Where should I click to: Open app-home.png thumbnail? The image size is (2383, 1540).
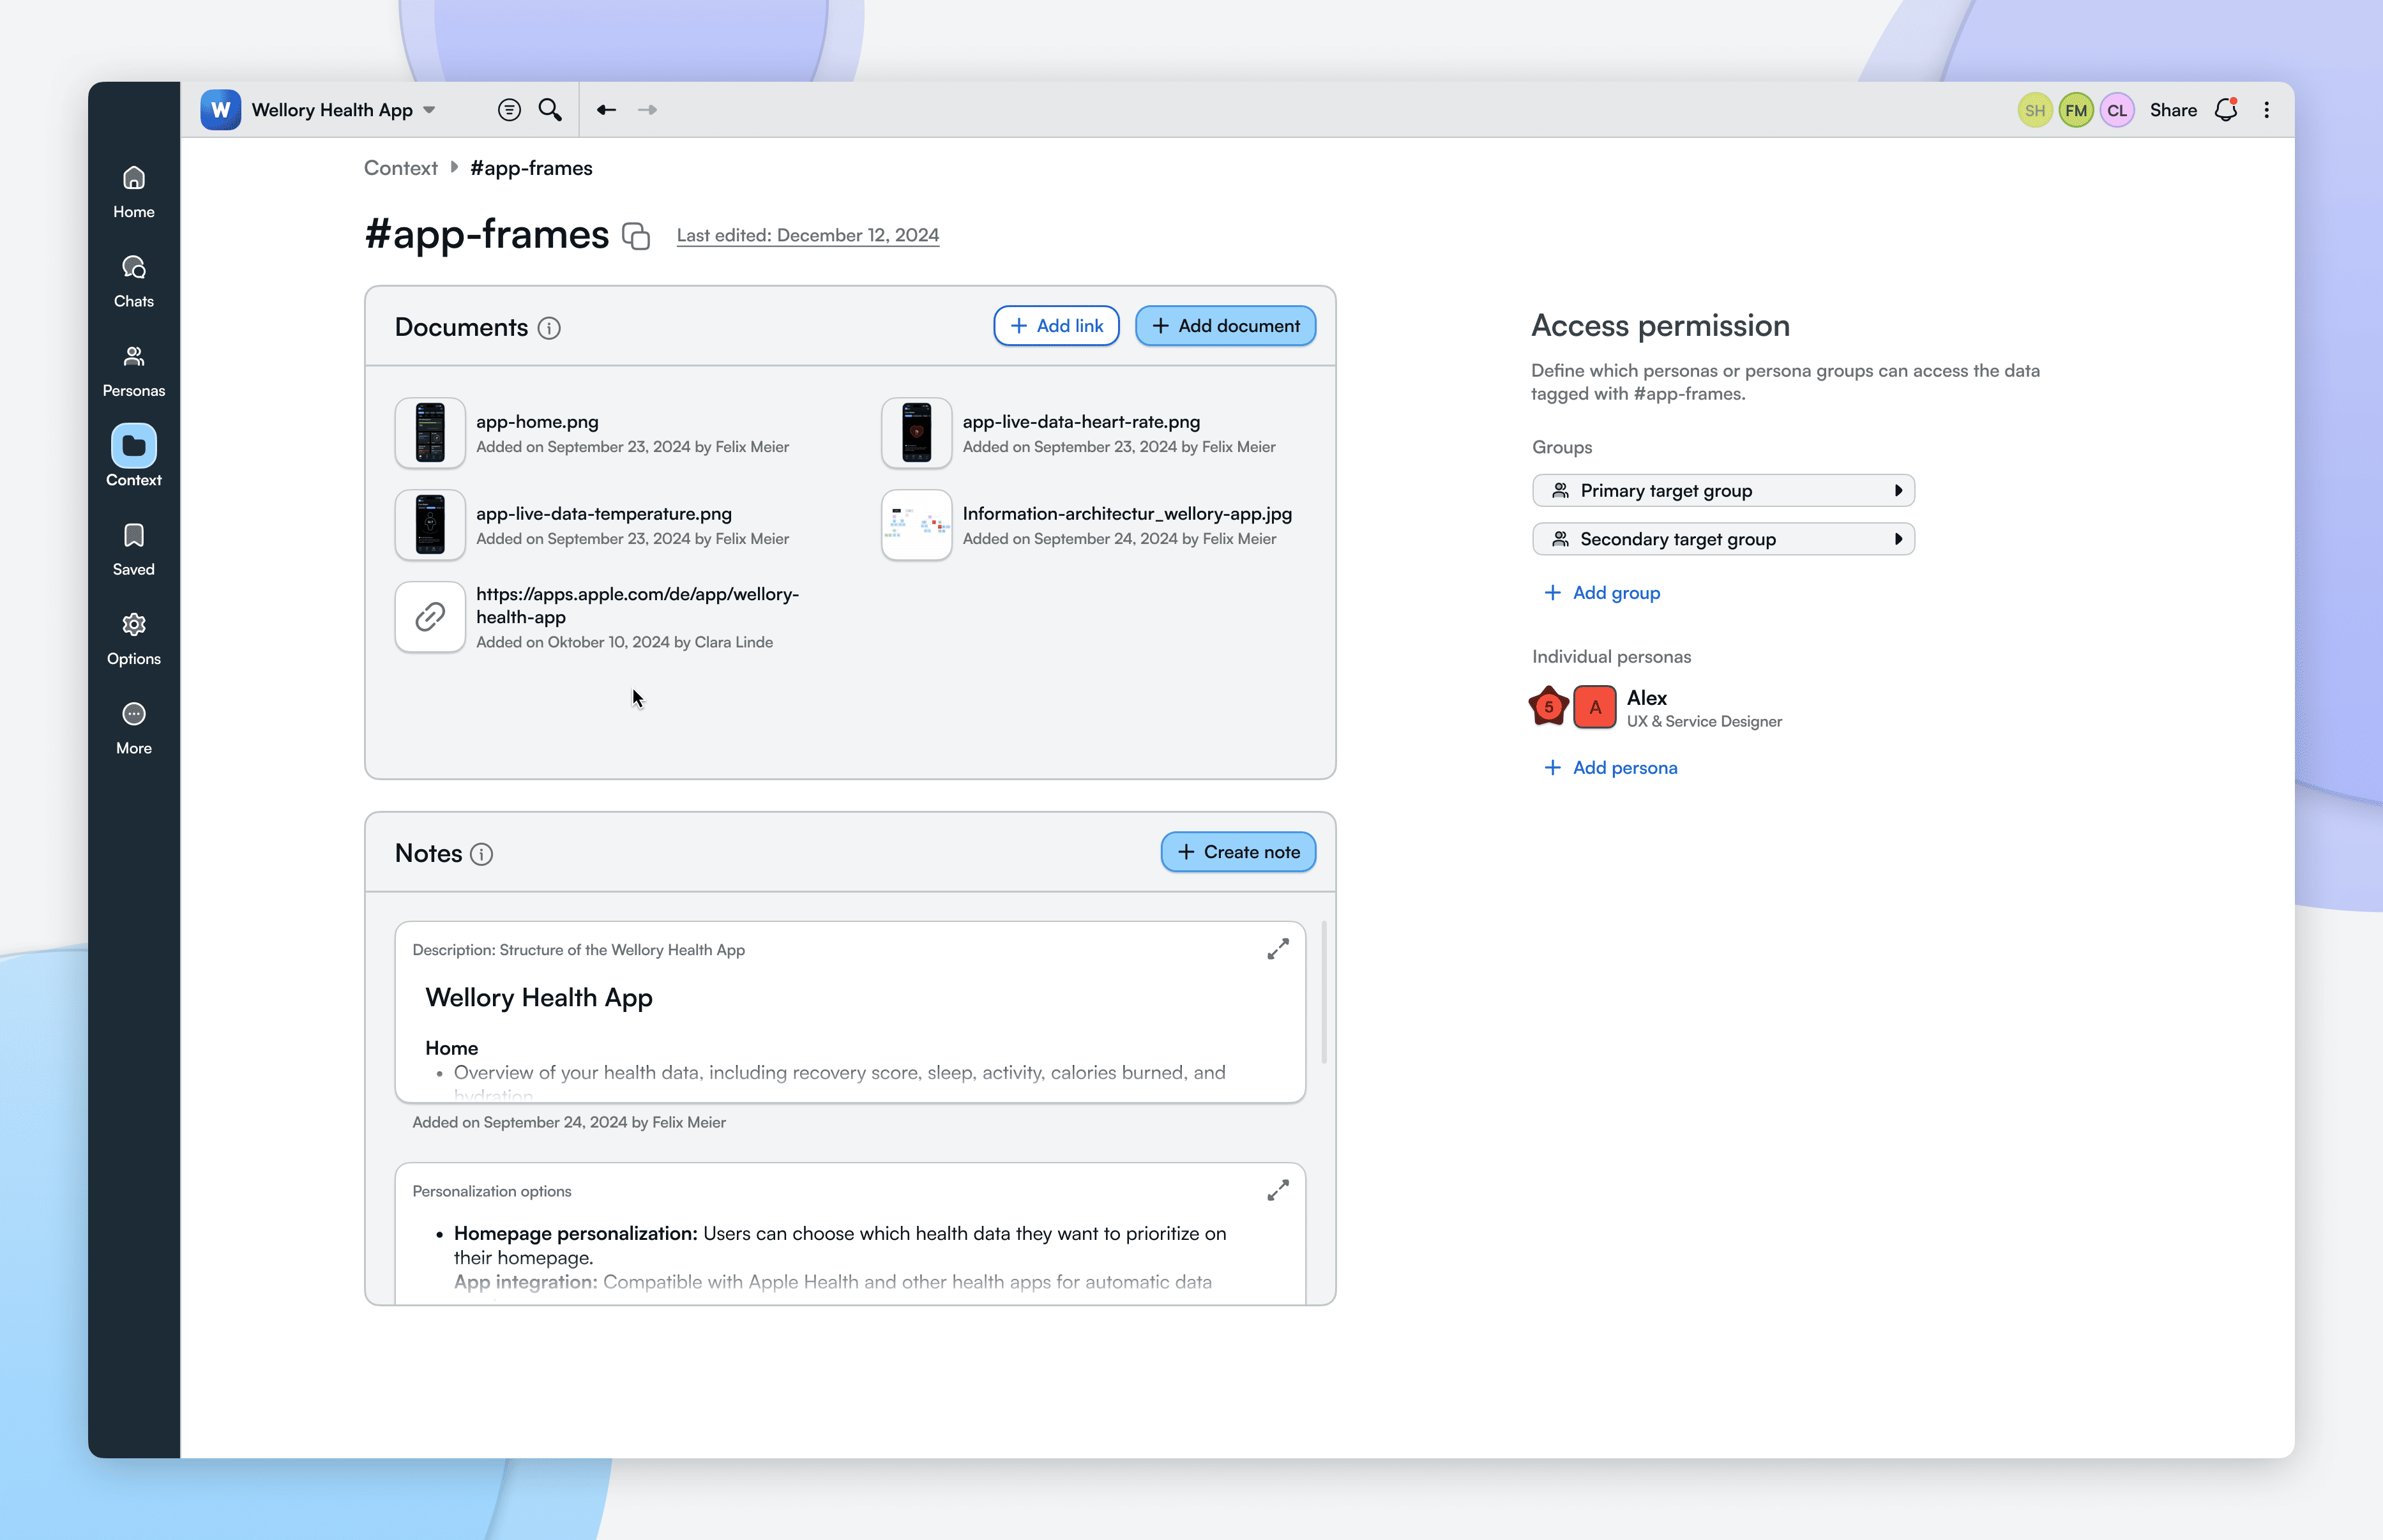click(430, 433)
